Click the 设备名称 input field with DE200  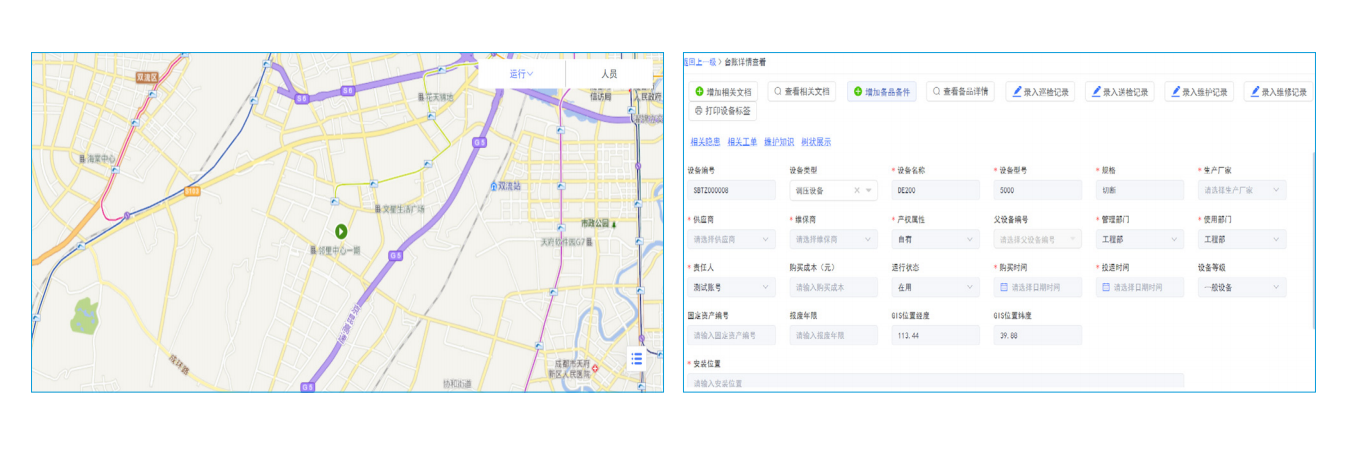pos(934,190)
